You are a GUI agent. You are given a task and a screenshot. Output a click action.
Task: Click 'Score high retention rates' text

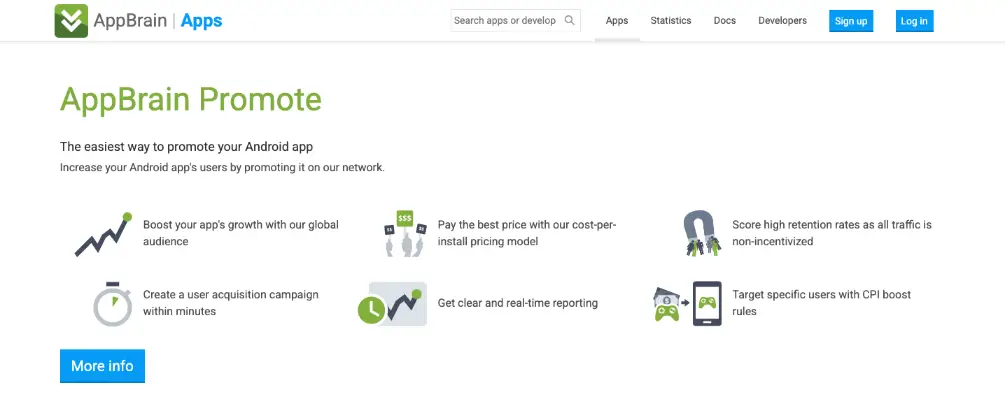(x=832, y=233)
